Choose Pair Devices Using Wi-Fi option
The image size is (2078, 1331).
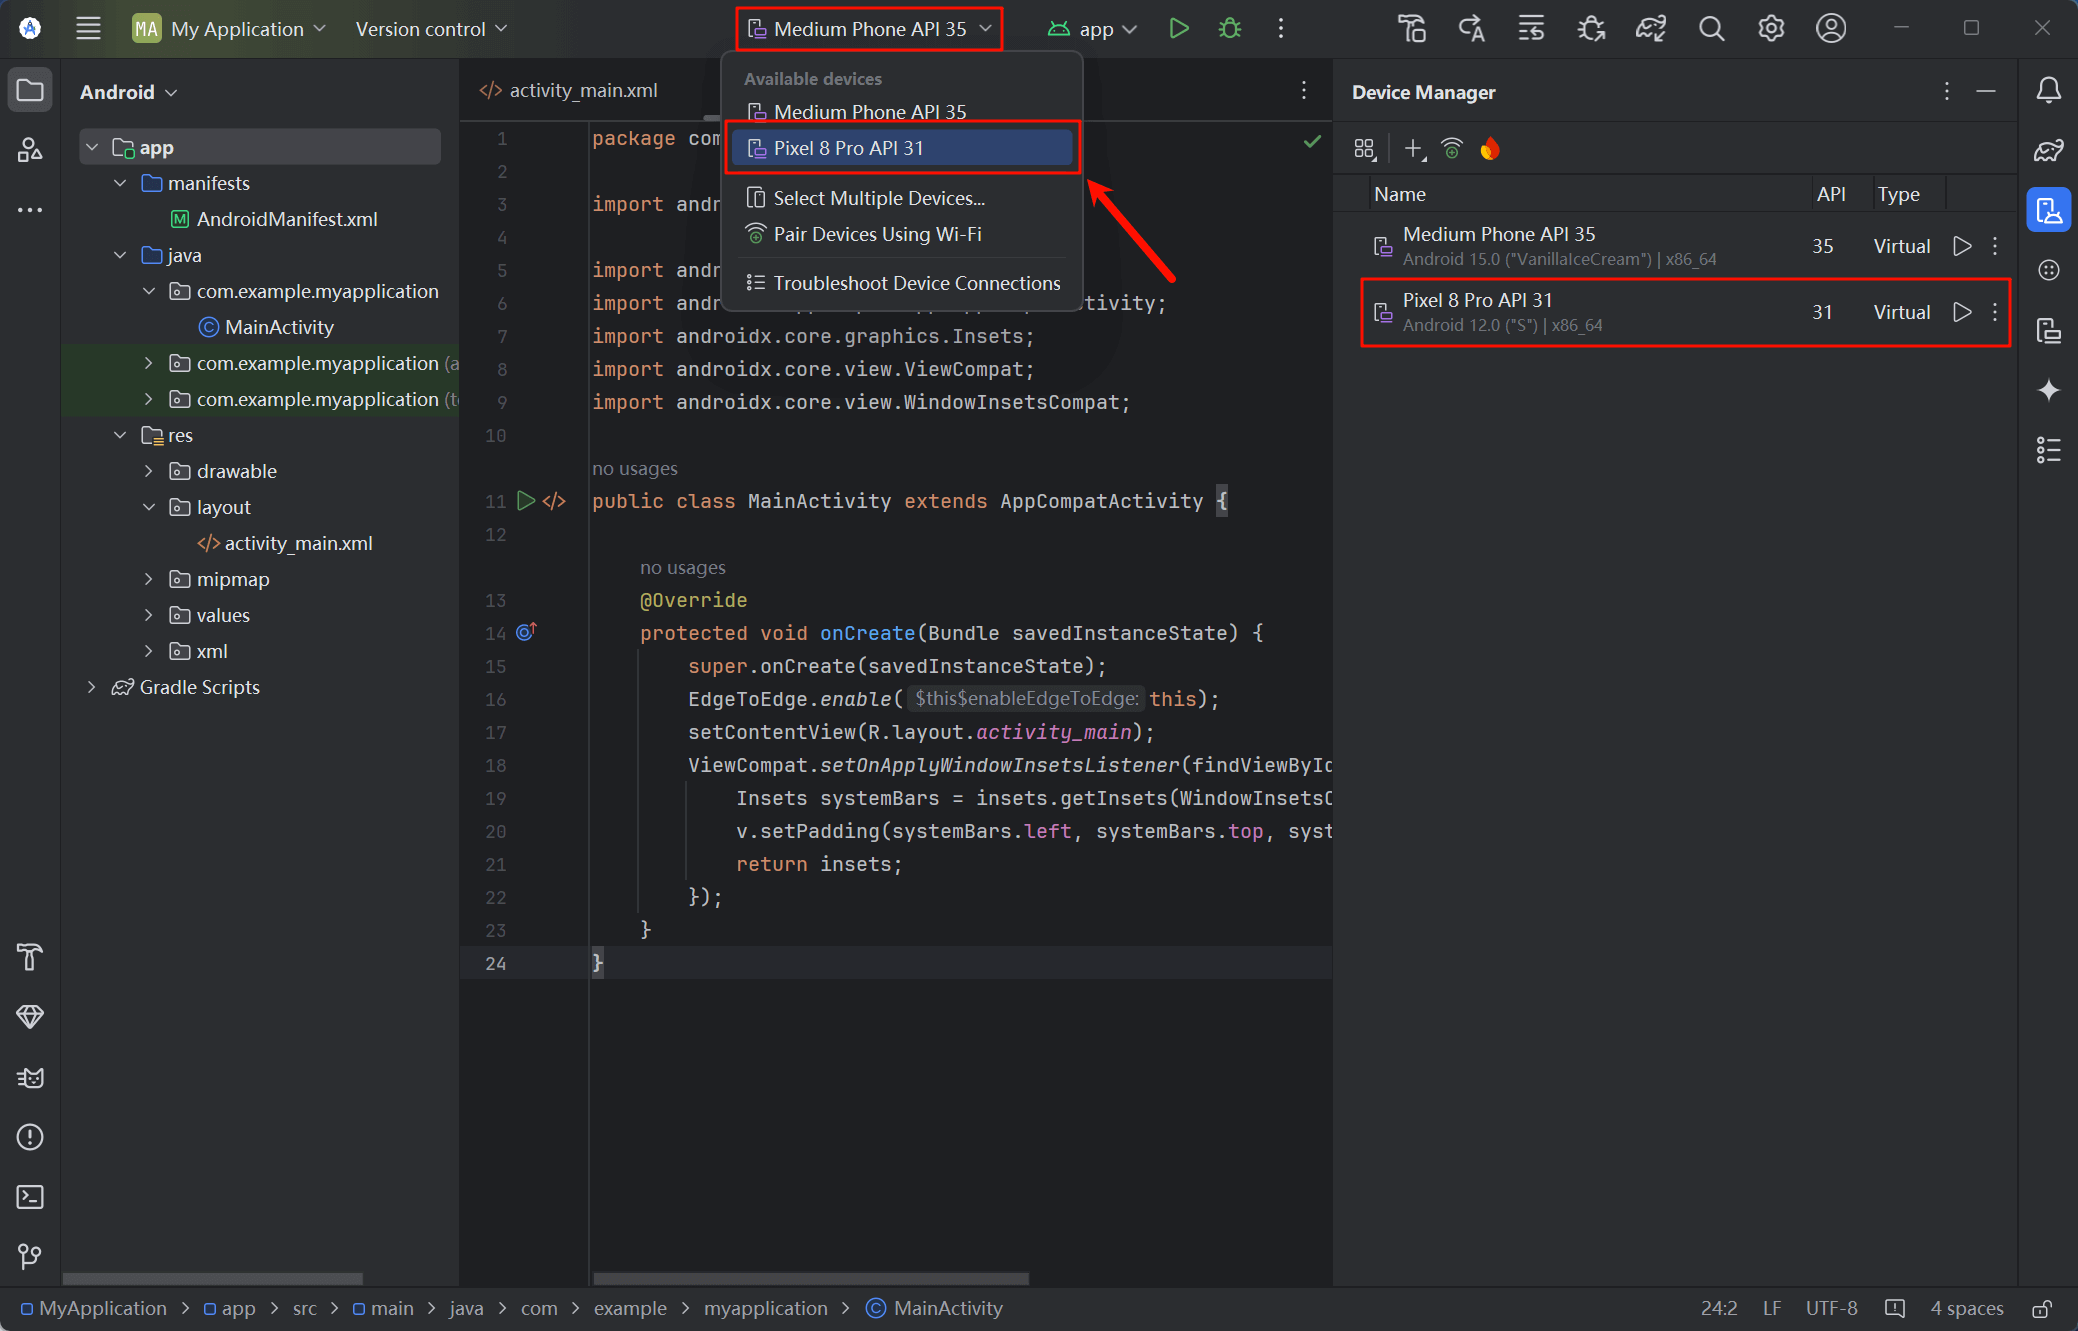click(903, 234)
